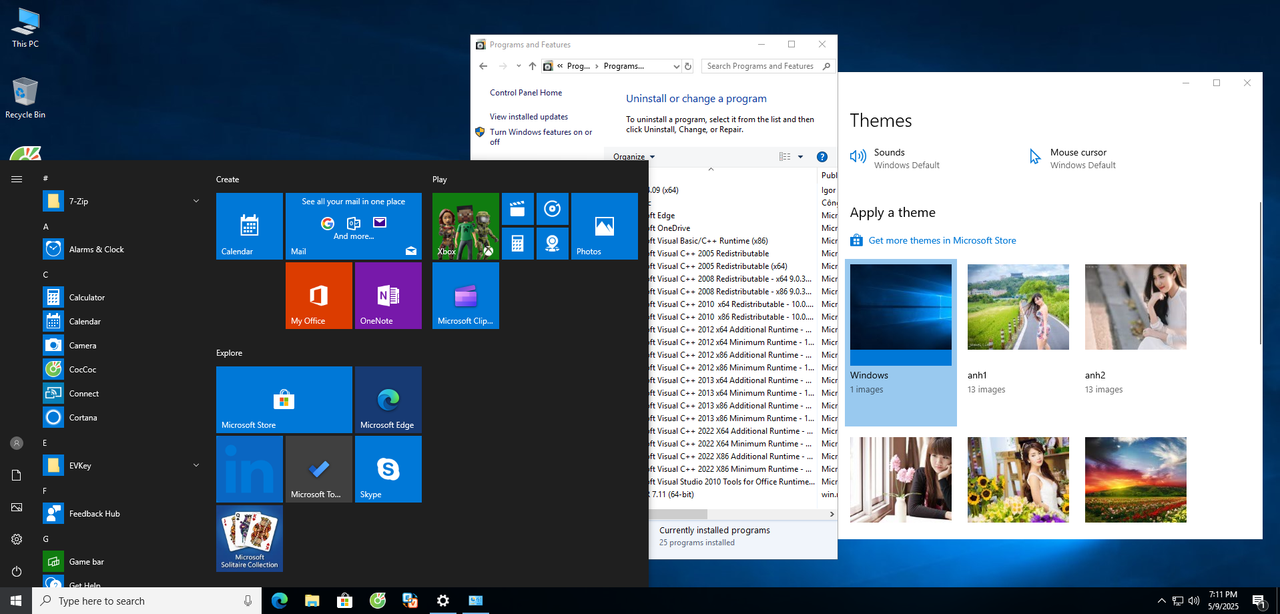
Task: Open the Photos tile
Action: (x=604, y=226)
